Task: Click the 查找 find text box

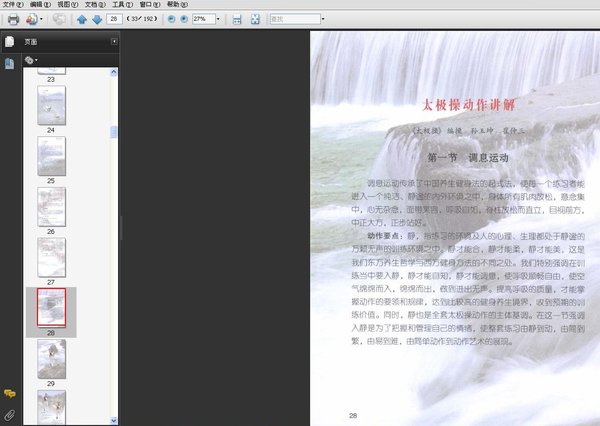Action: coord(295,19)
